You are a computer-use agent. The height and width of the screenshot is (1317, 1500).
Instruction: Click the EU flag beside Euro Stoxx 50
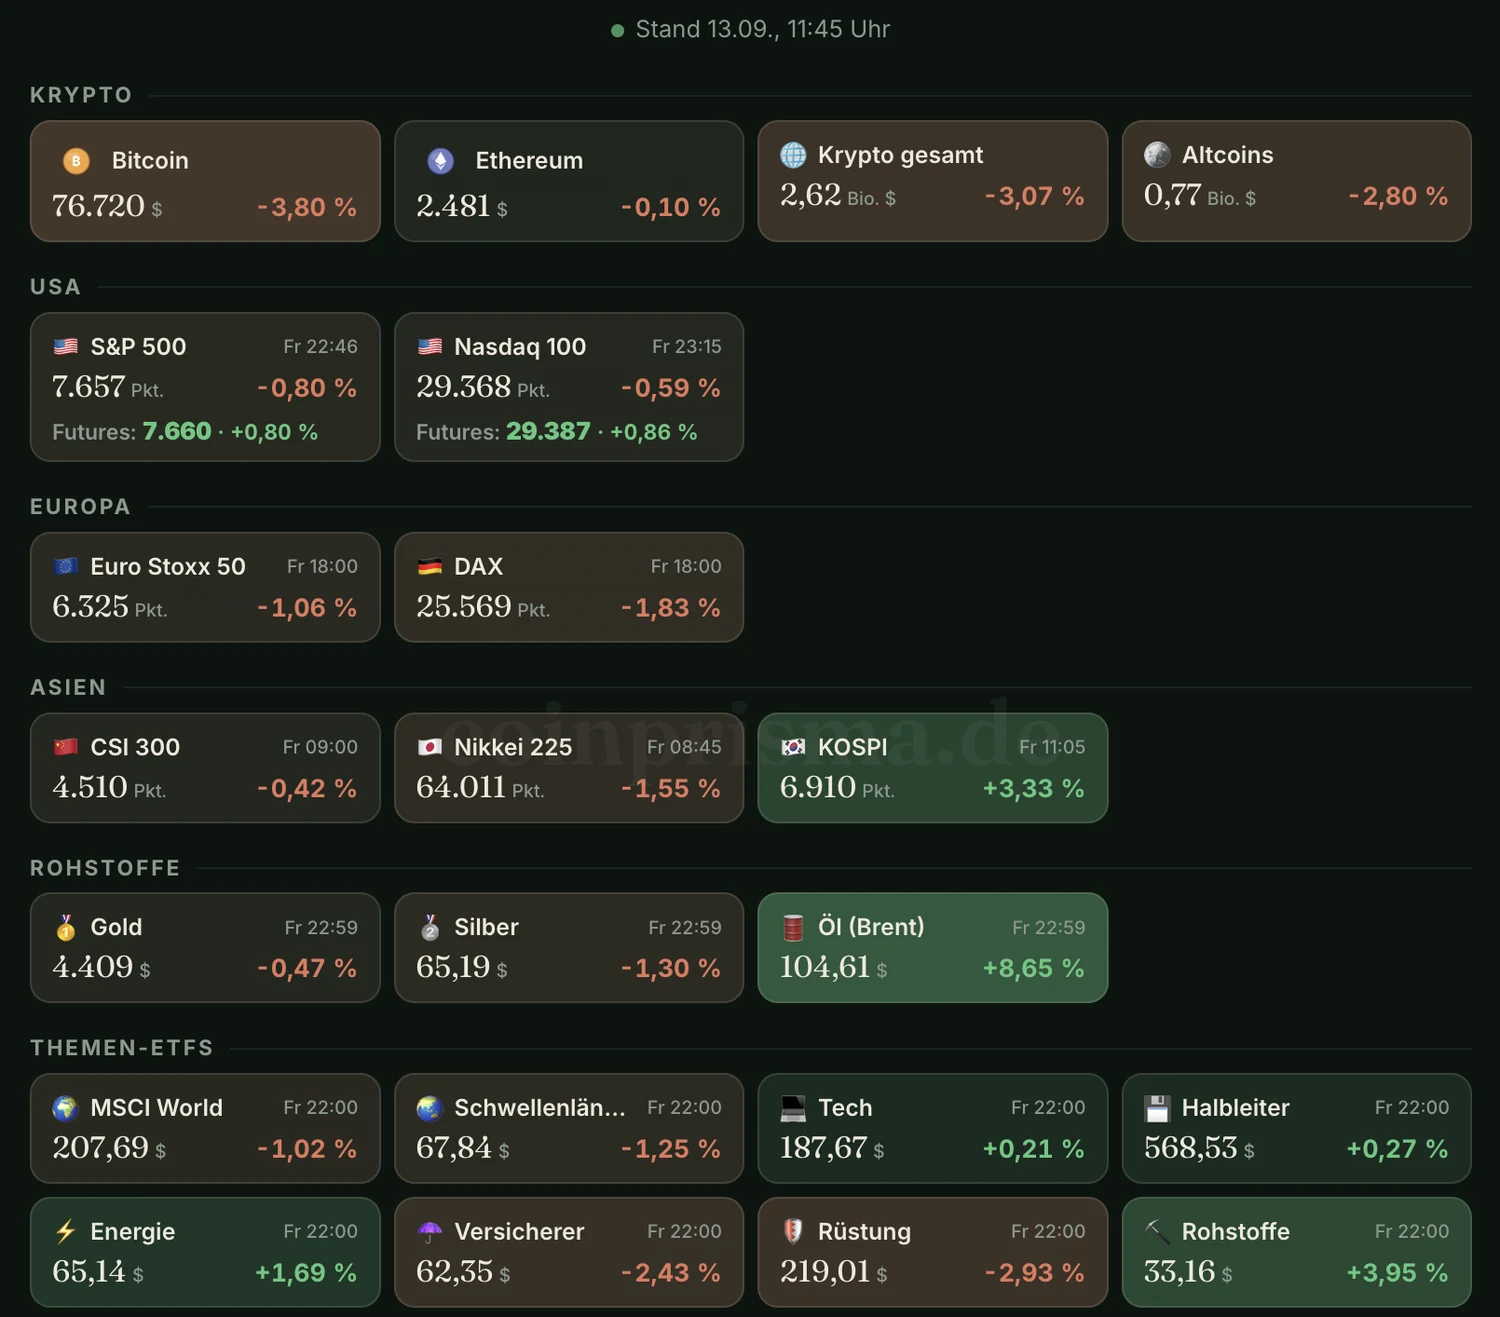[x=66, y=566]
